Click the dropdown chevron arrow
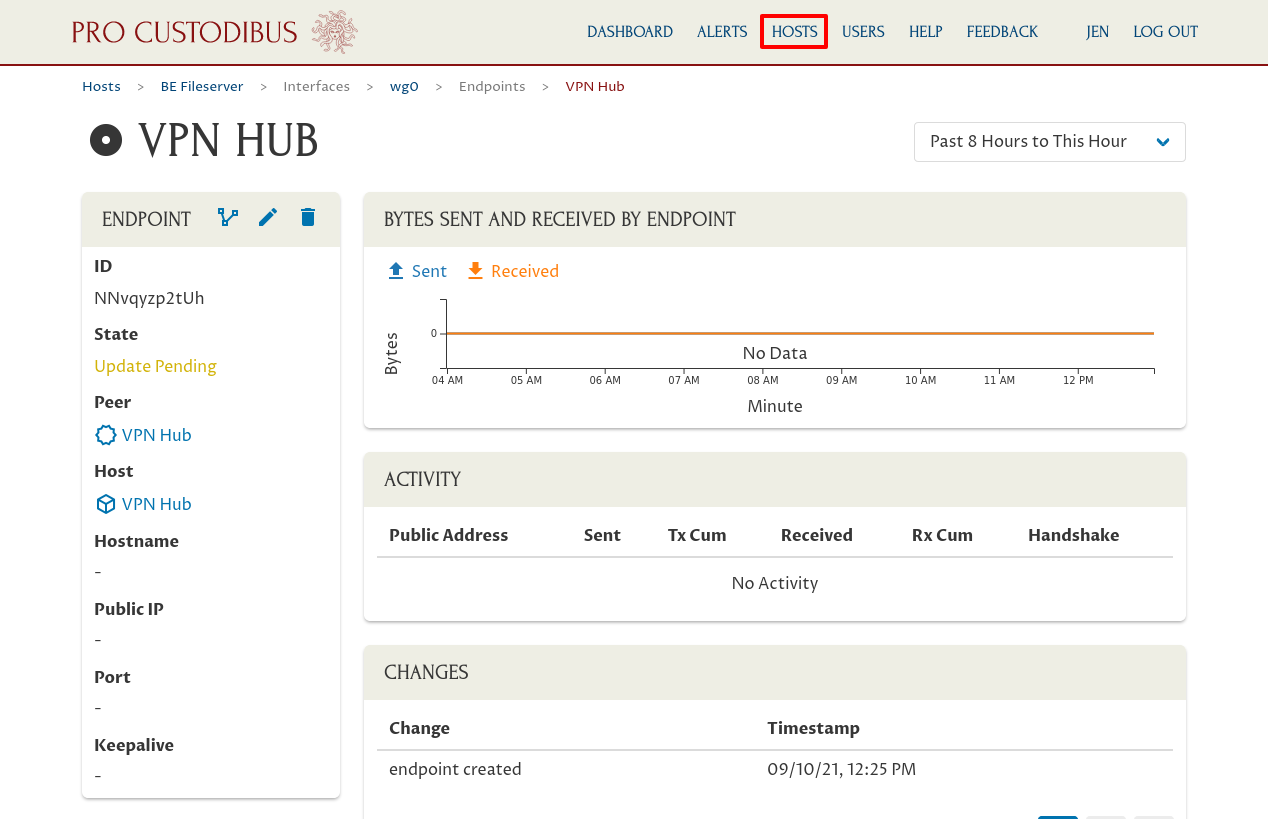Viewport: 1268px width, 819px height. point(1163,142)
